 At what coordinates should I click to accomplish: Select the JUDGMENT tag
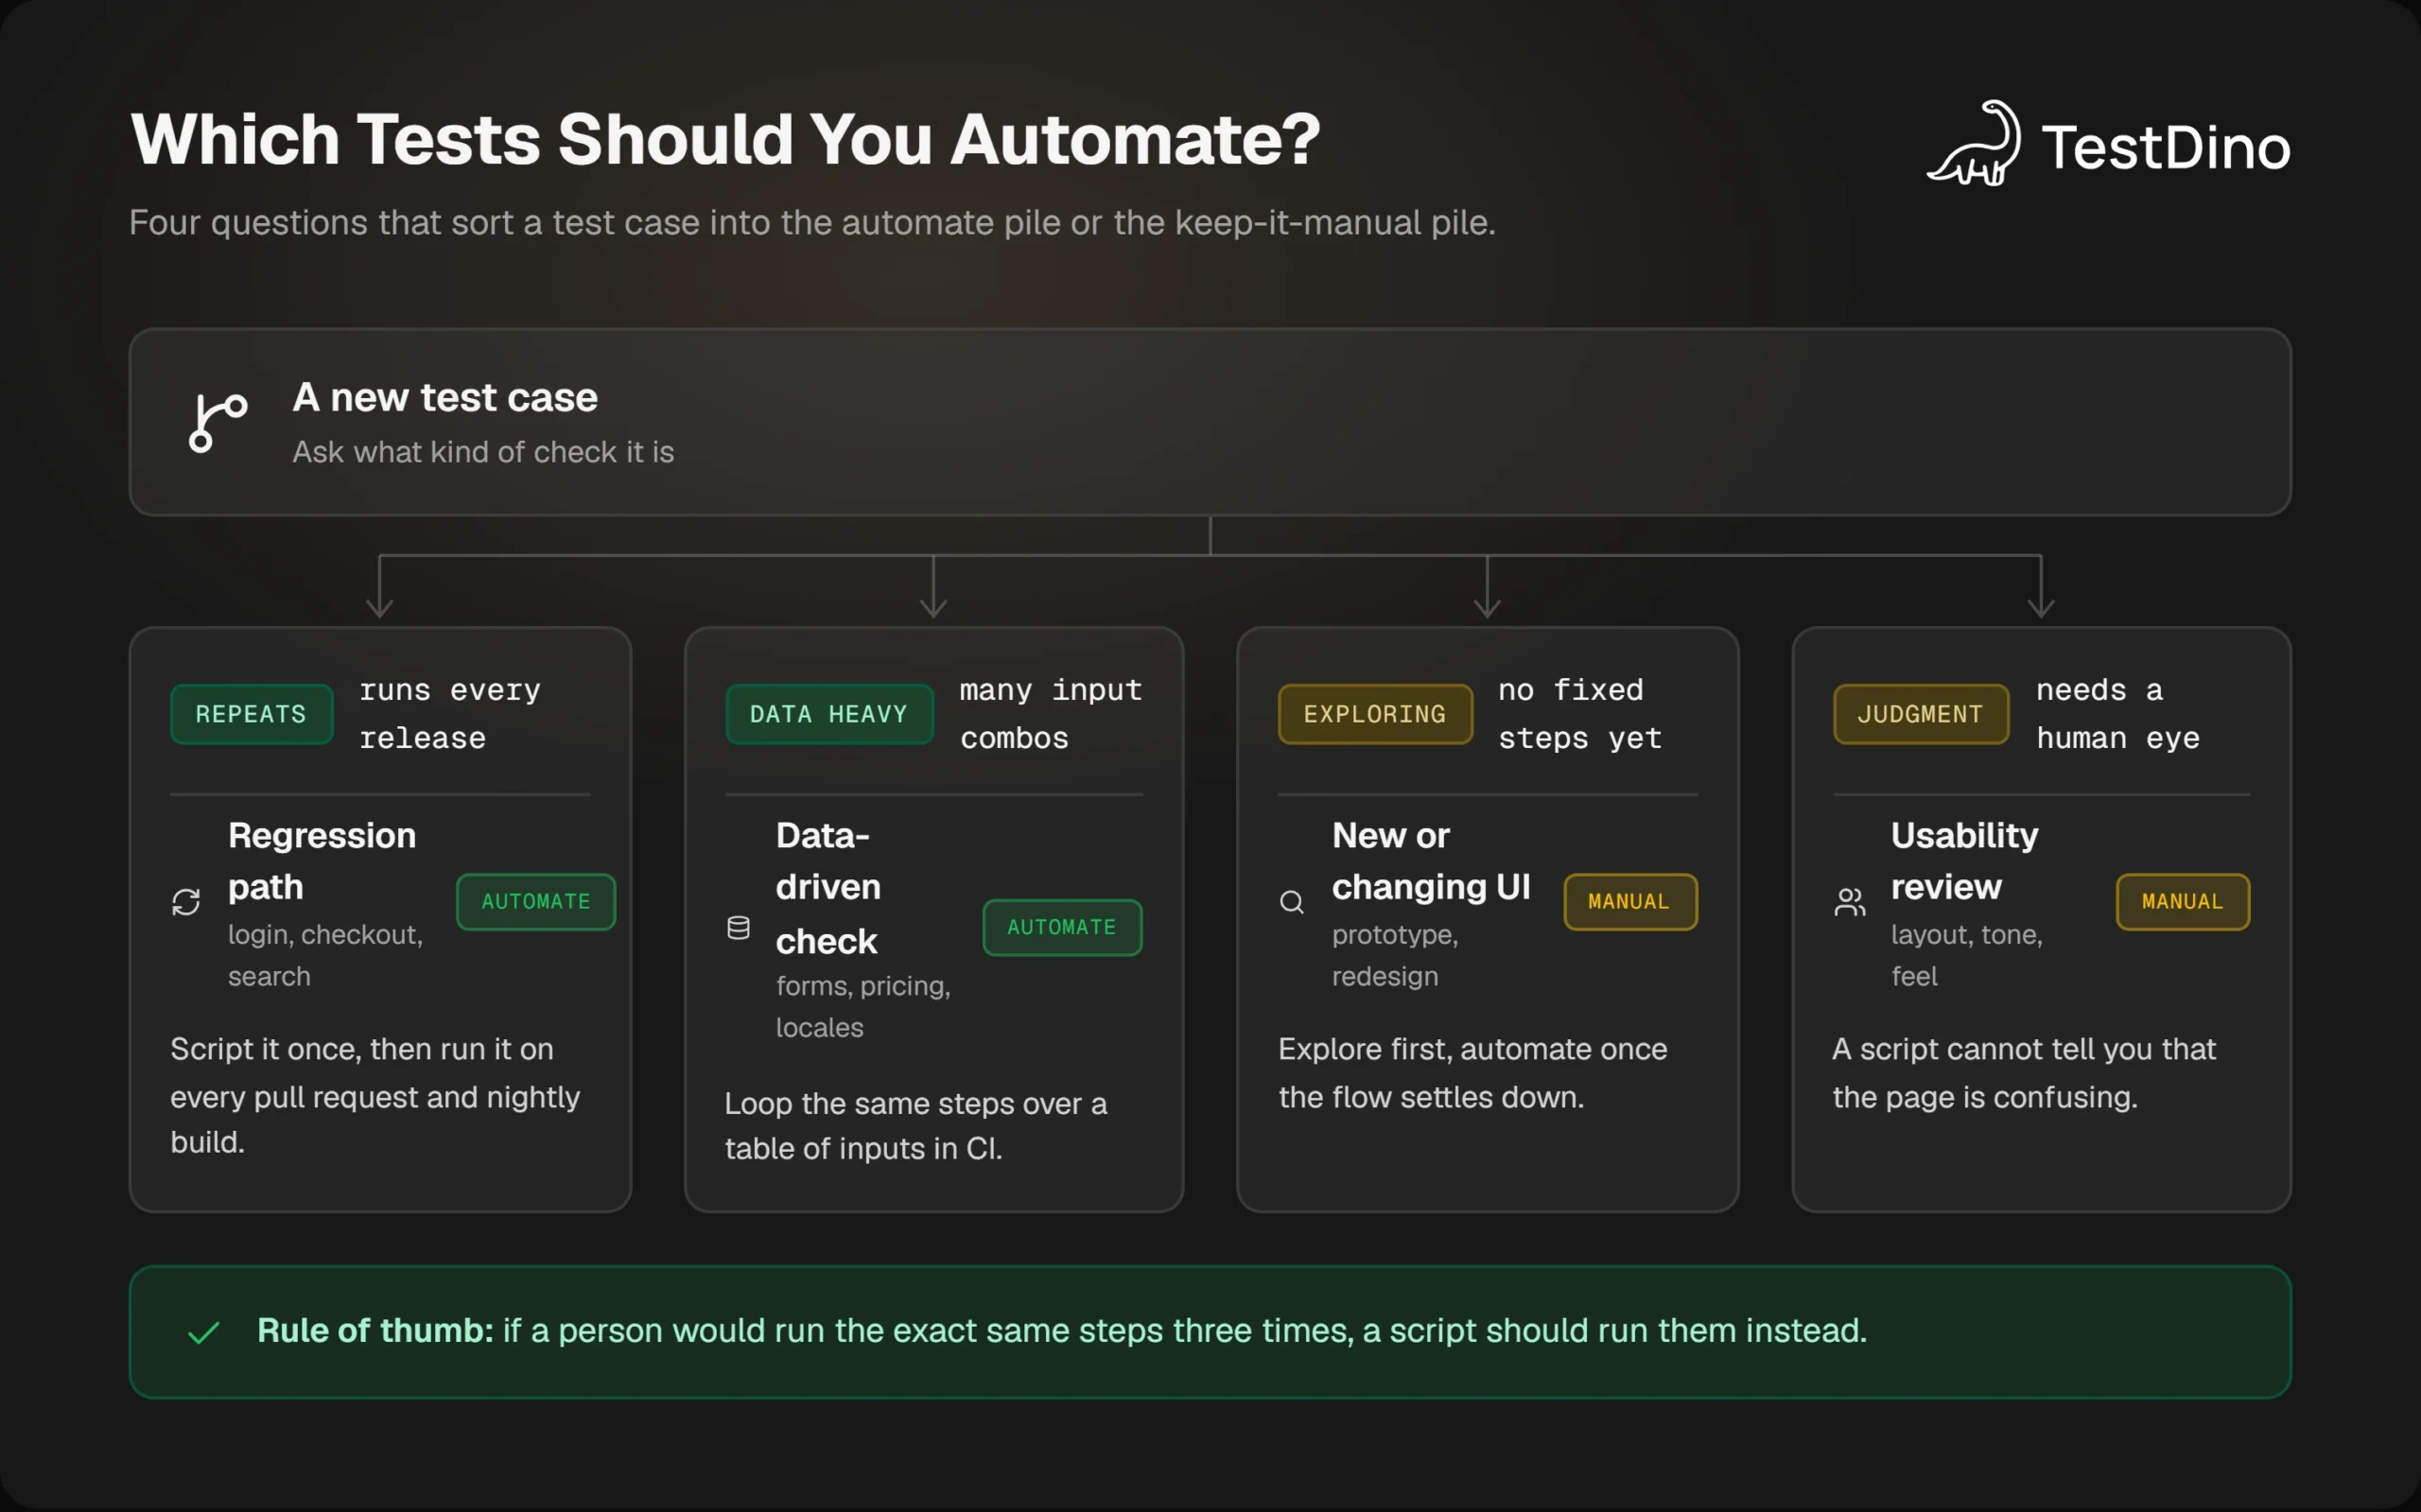[x=1920, y=714]
